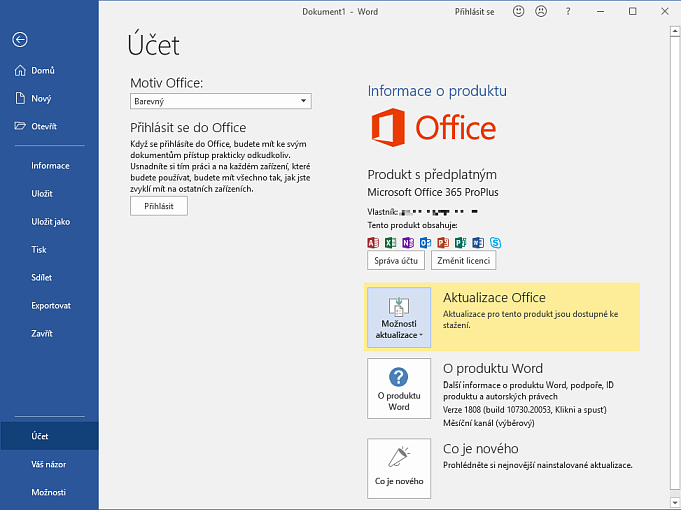The width and height of the screenshot is (681, 510).
Task: Click the Skype app icon
Action: click(496, 242)
